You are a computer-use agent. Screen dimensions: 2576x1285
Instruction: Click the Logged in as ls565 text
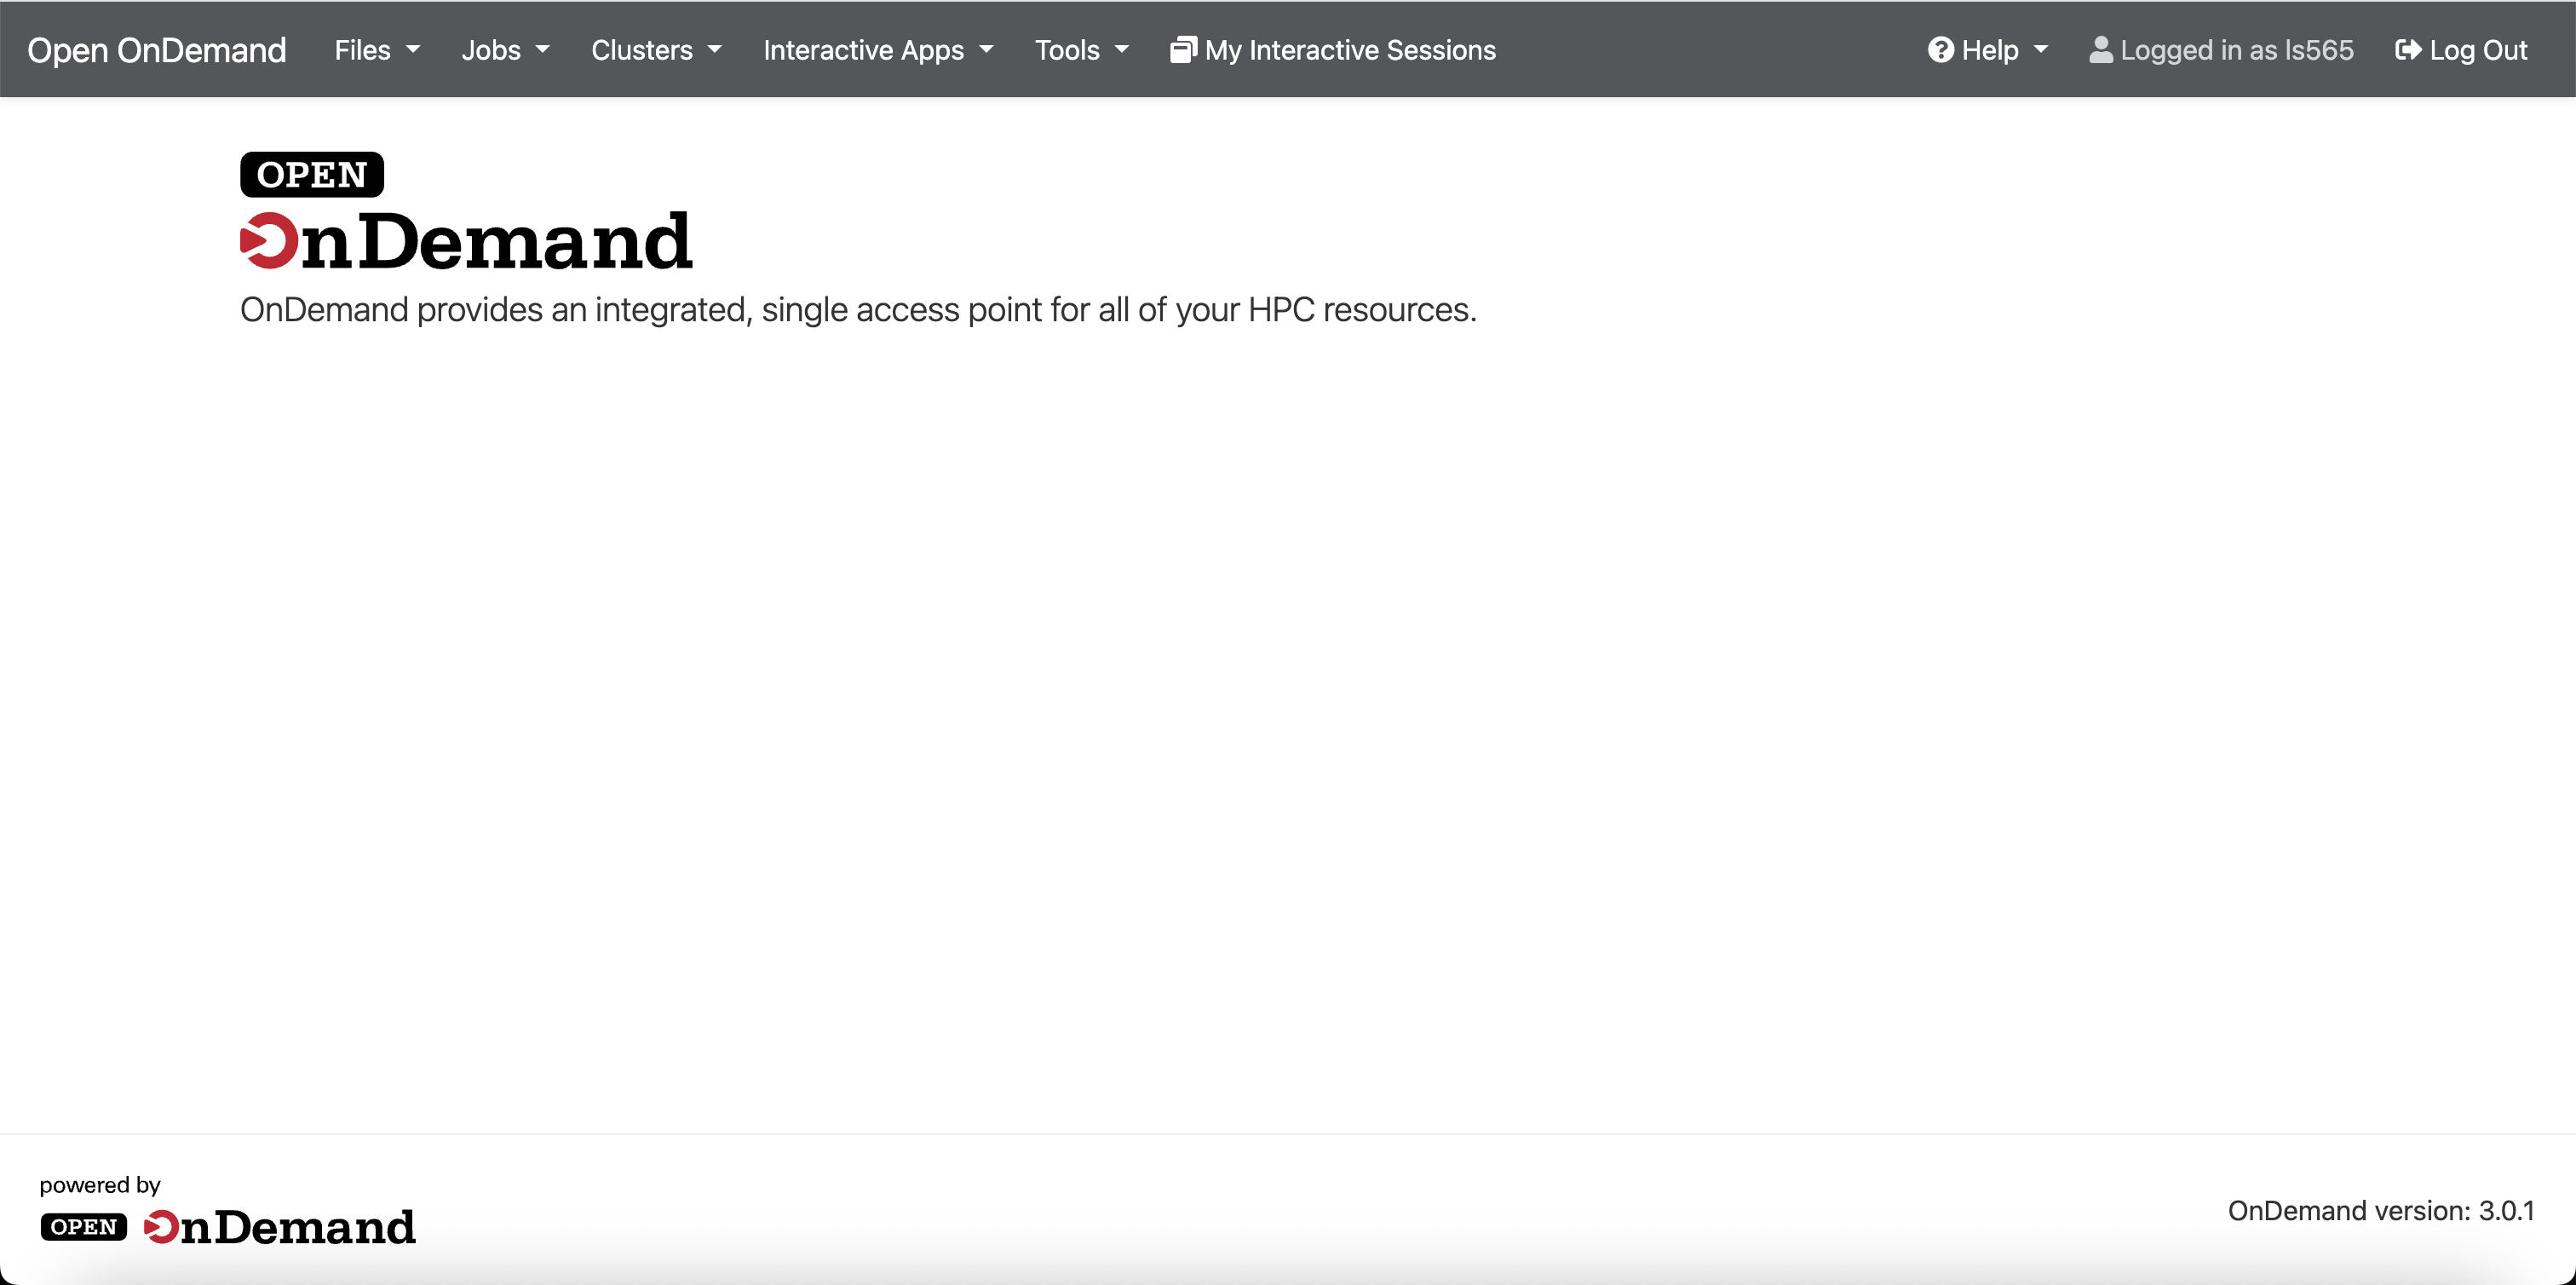click(2237, 50)
